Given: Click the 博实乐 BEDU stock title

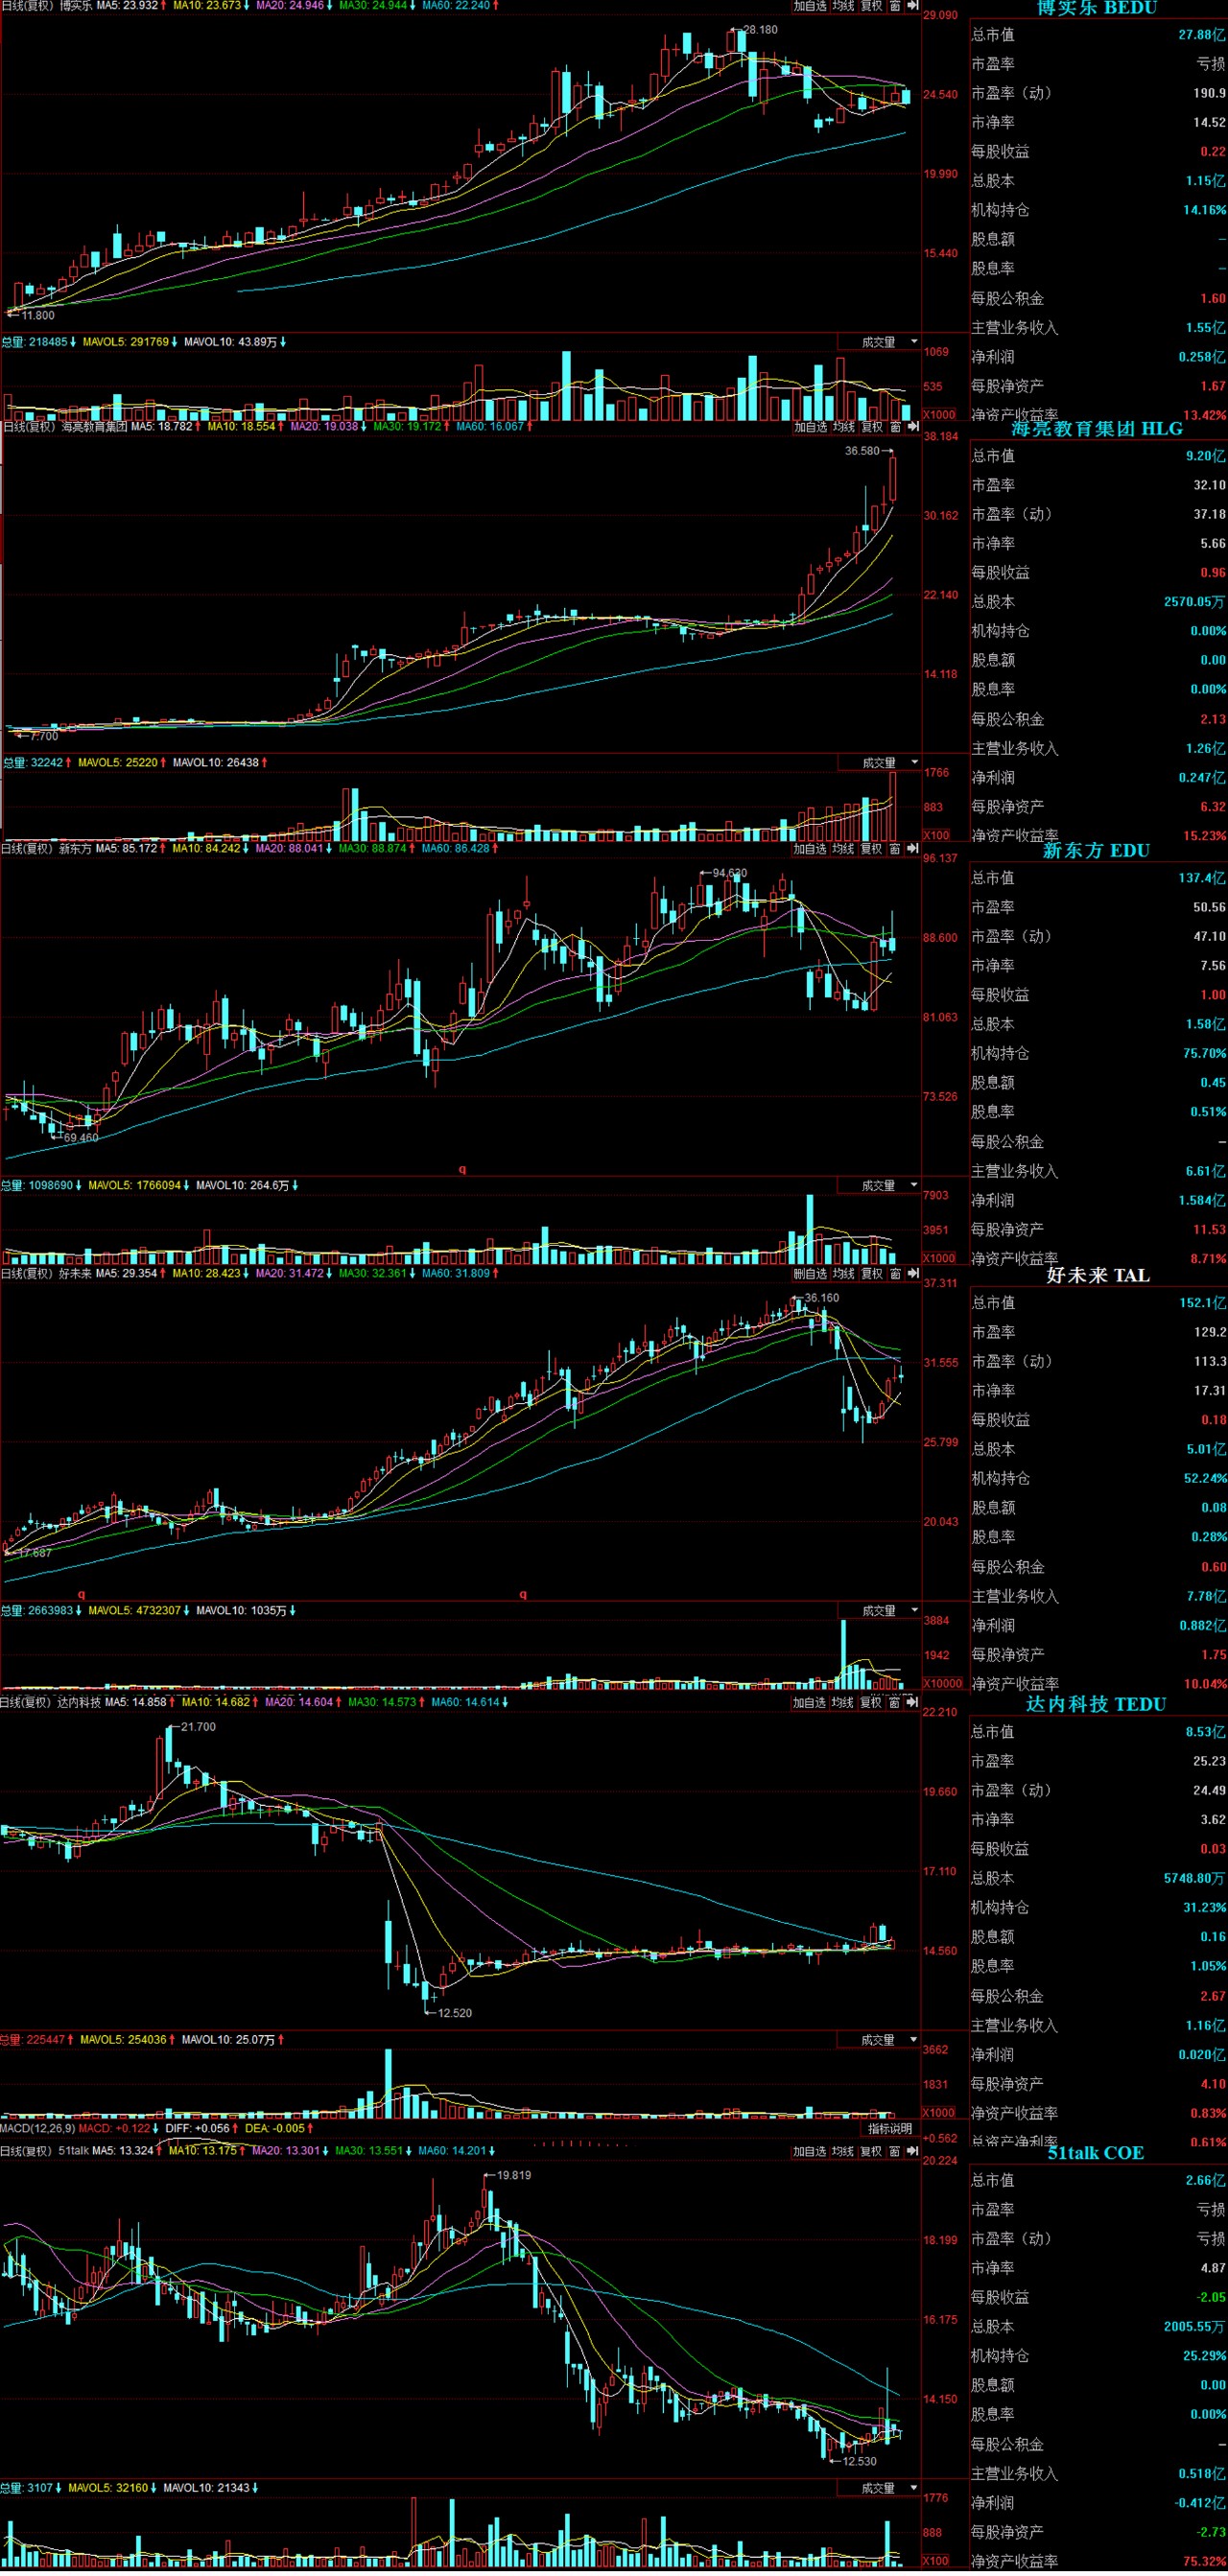Looking at the screenshot, I should (x=1097, y=8).
